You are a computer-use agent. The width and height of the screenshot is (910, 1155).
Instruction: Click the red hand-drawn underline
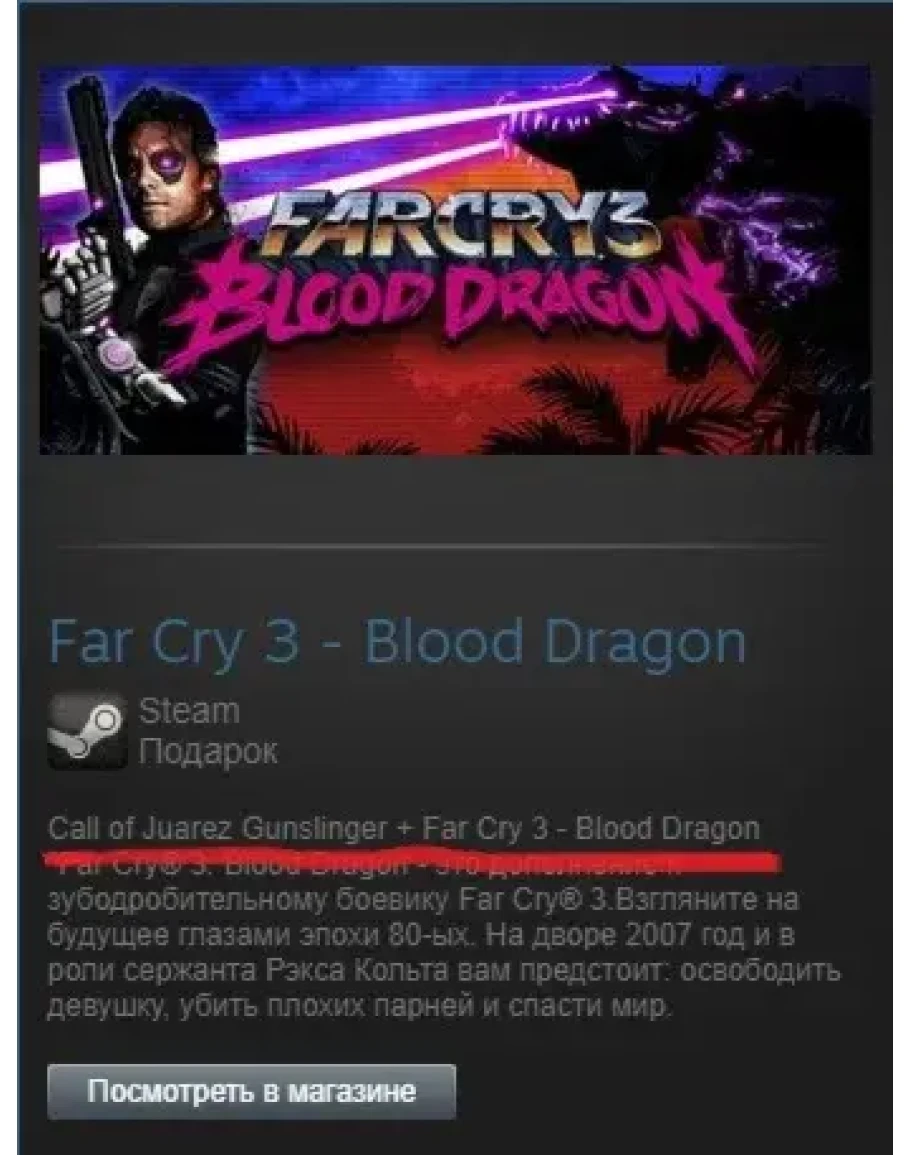click(x=413, y=860)
